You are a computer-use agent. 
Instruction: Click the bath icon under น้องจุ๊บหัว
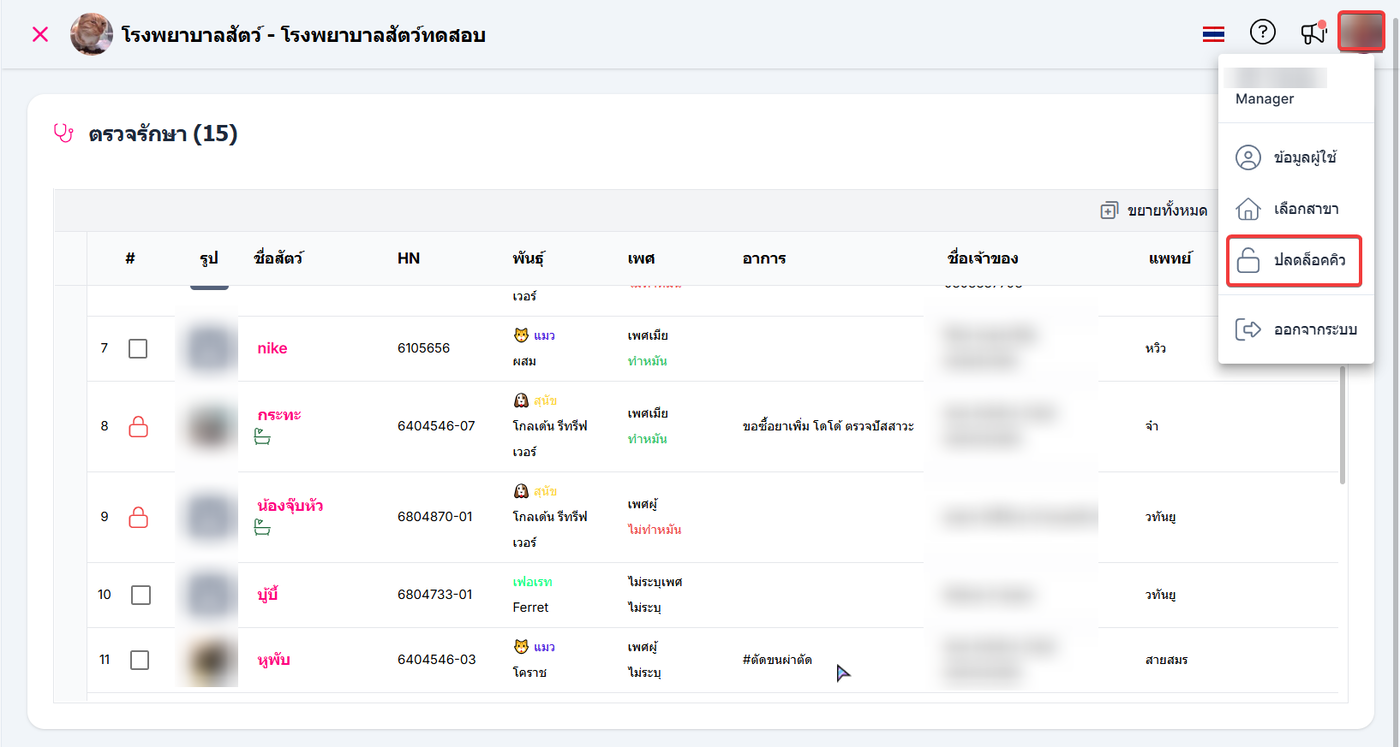point(263,527)
